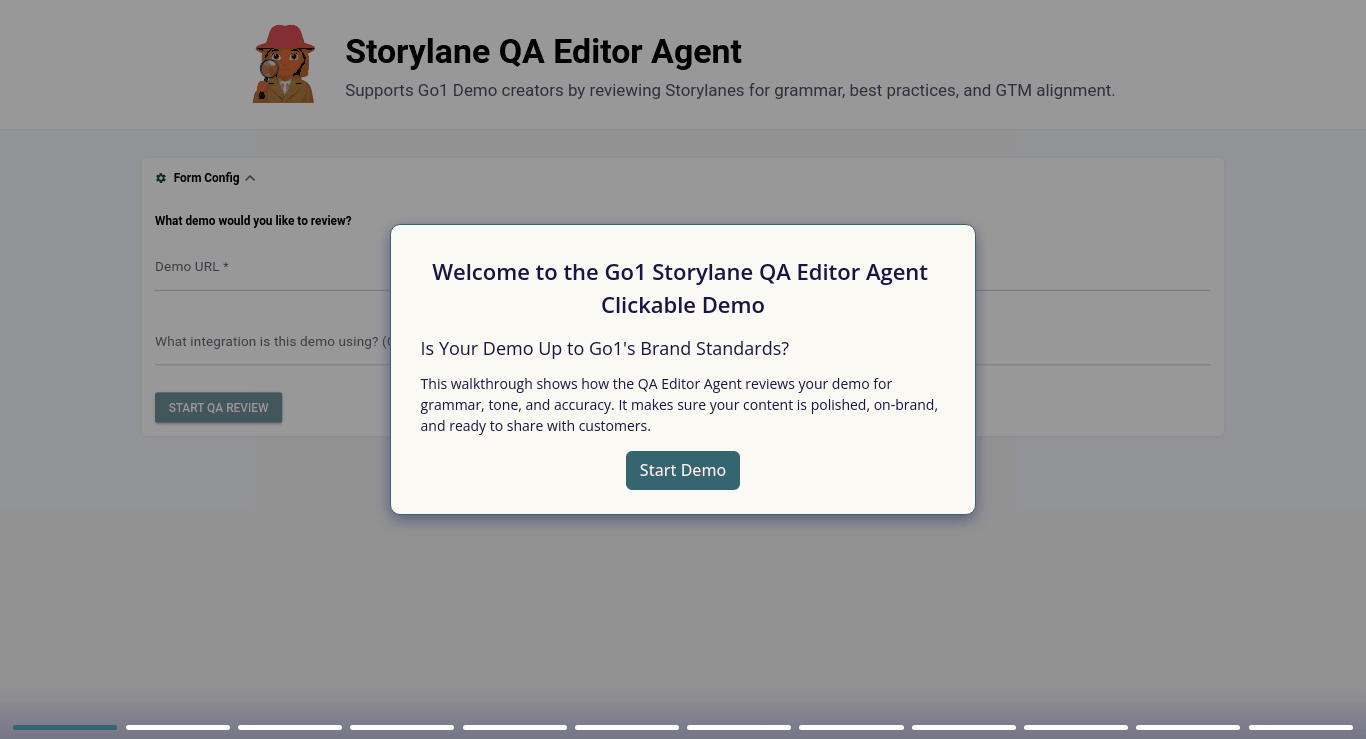Click the detective avatar icon in the header
The image size is (1366, 739).
[x=284, y=64]
